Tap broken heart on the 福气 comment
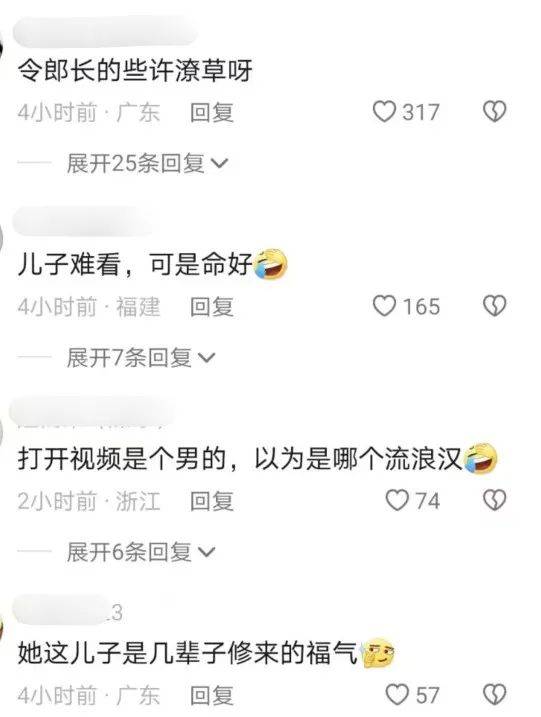The height and width of the screenshot is (717, 541). [x=495, y=695]
